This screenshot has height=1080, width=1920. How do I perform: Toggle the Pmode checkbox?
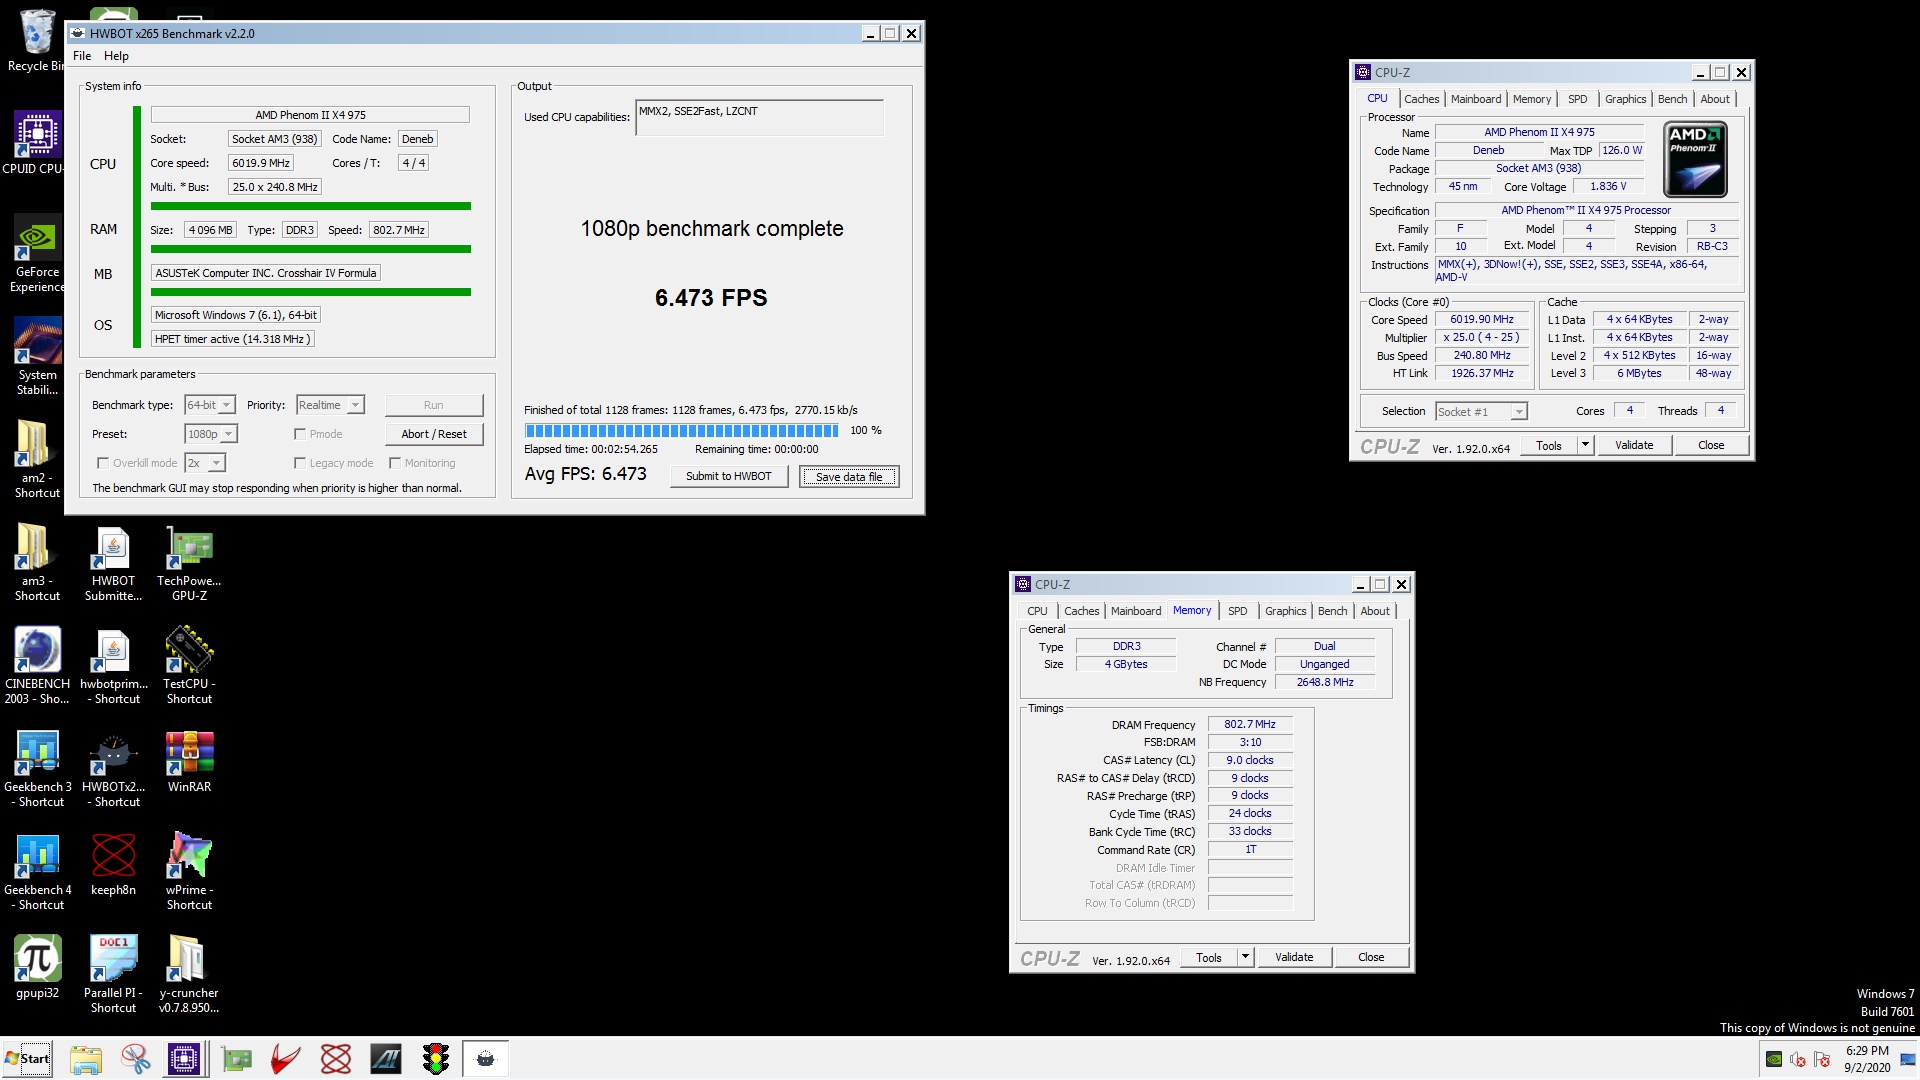[x=300, y=434]
